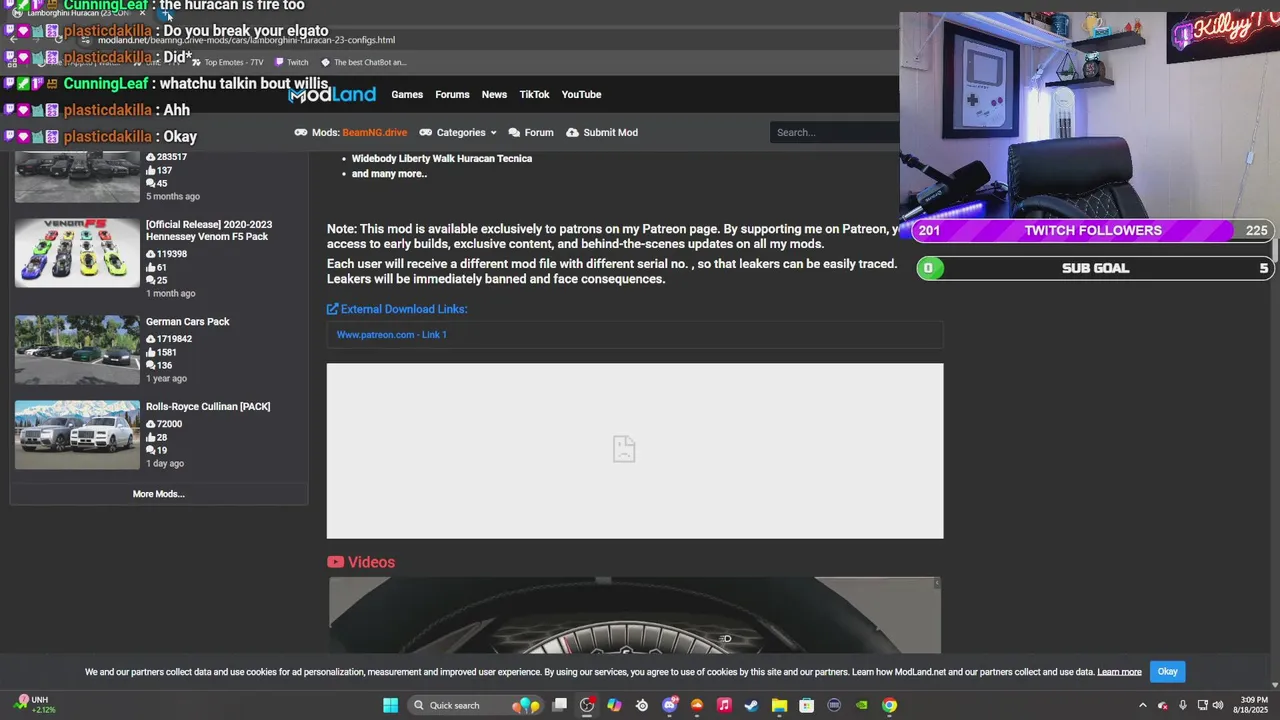This screenshot has height=720, width=1280.
Task: Click the '1 day ago' timestamp
Action: 165,464
